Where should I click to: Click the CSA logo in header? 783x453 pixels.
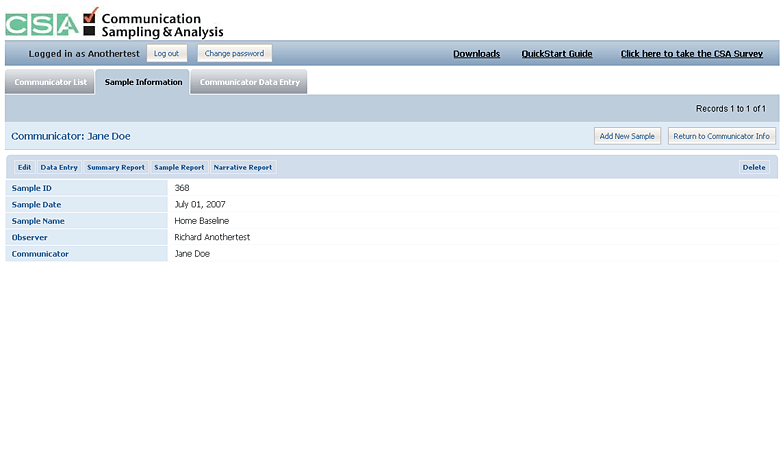42,24
